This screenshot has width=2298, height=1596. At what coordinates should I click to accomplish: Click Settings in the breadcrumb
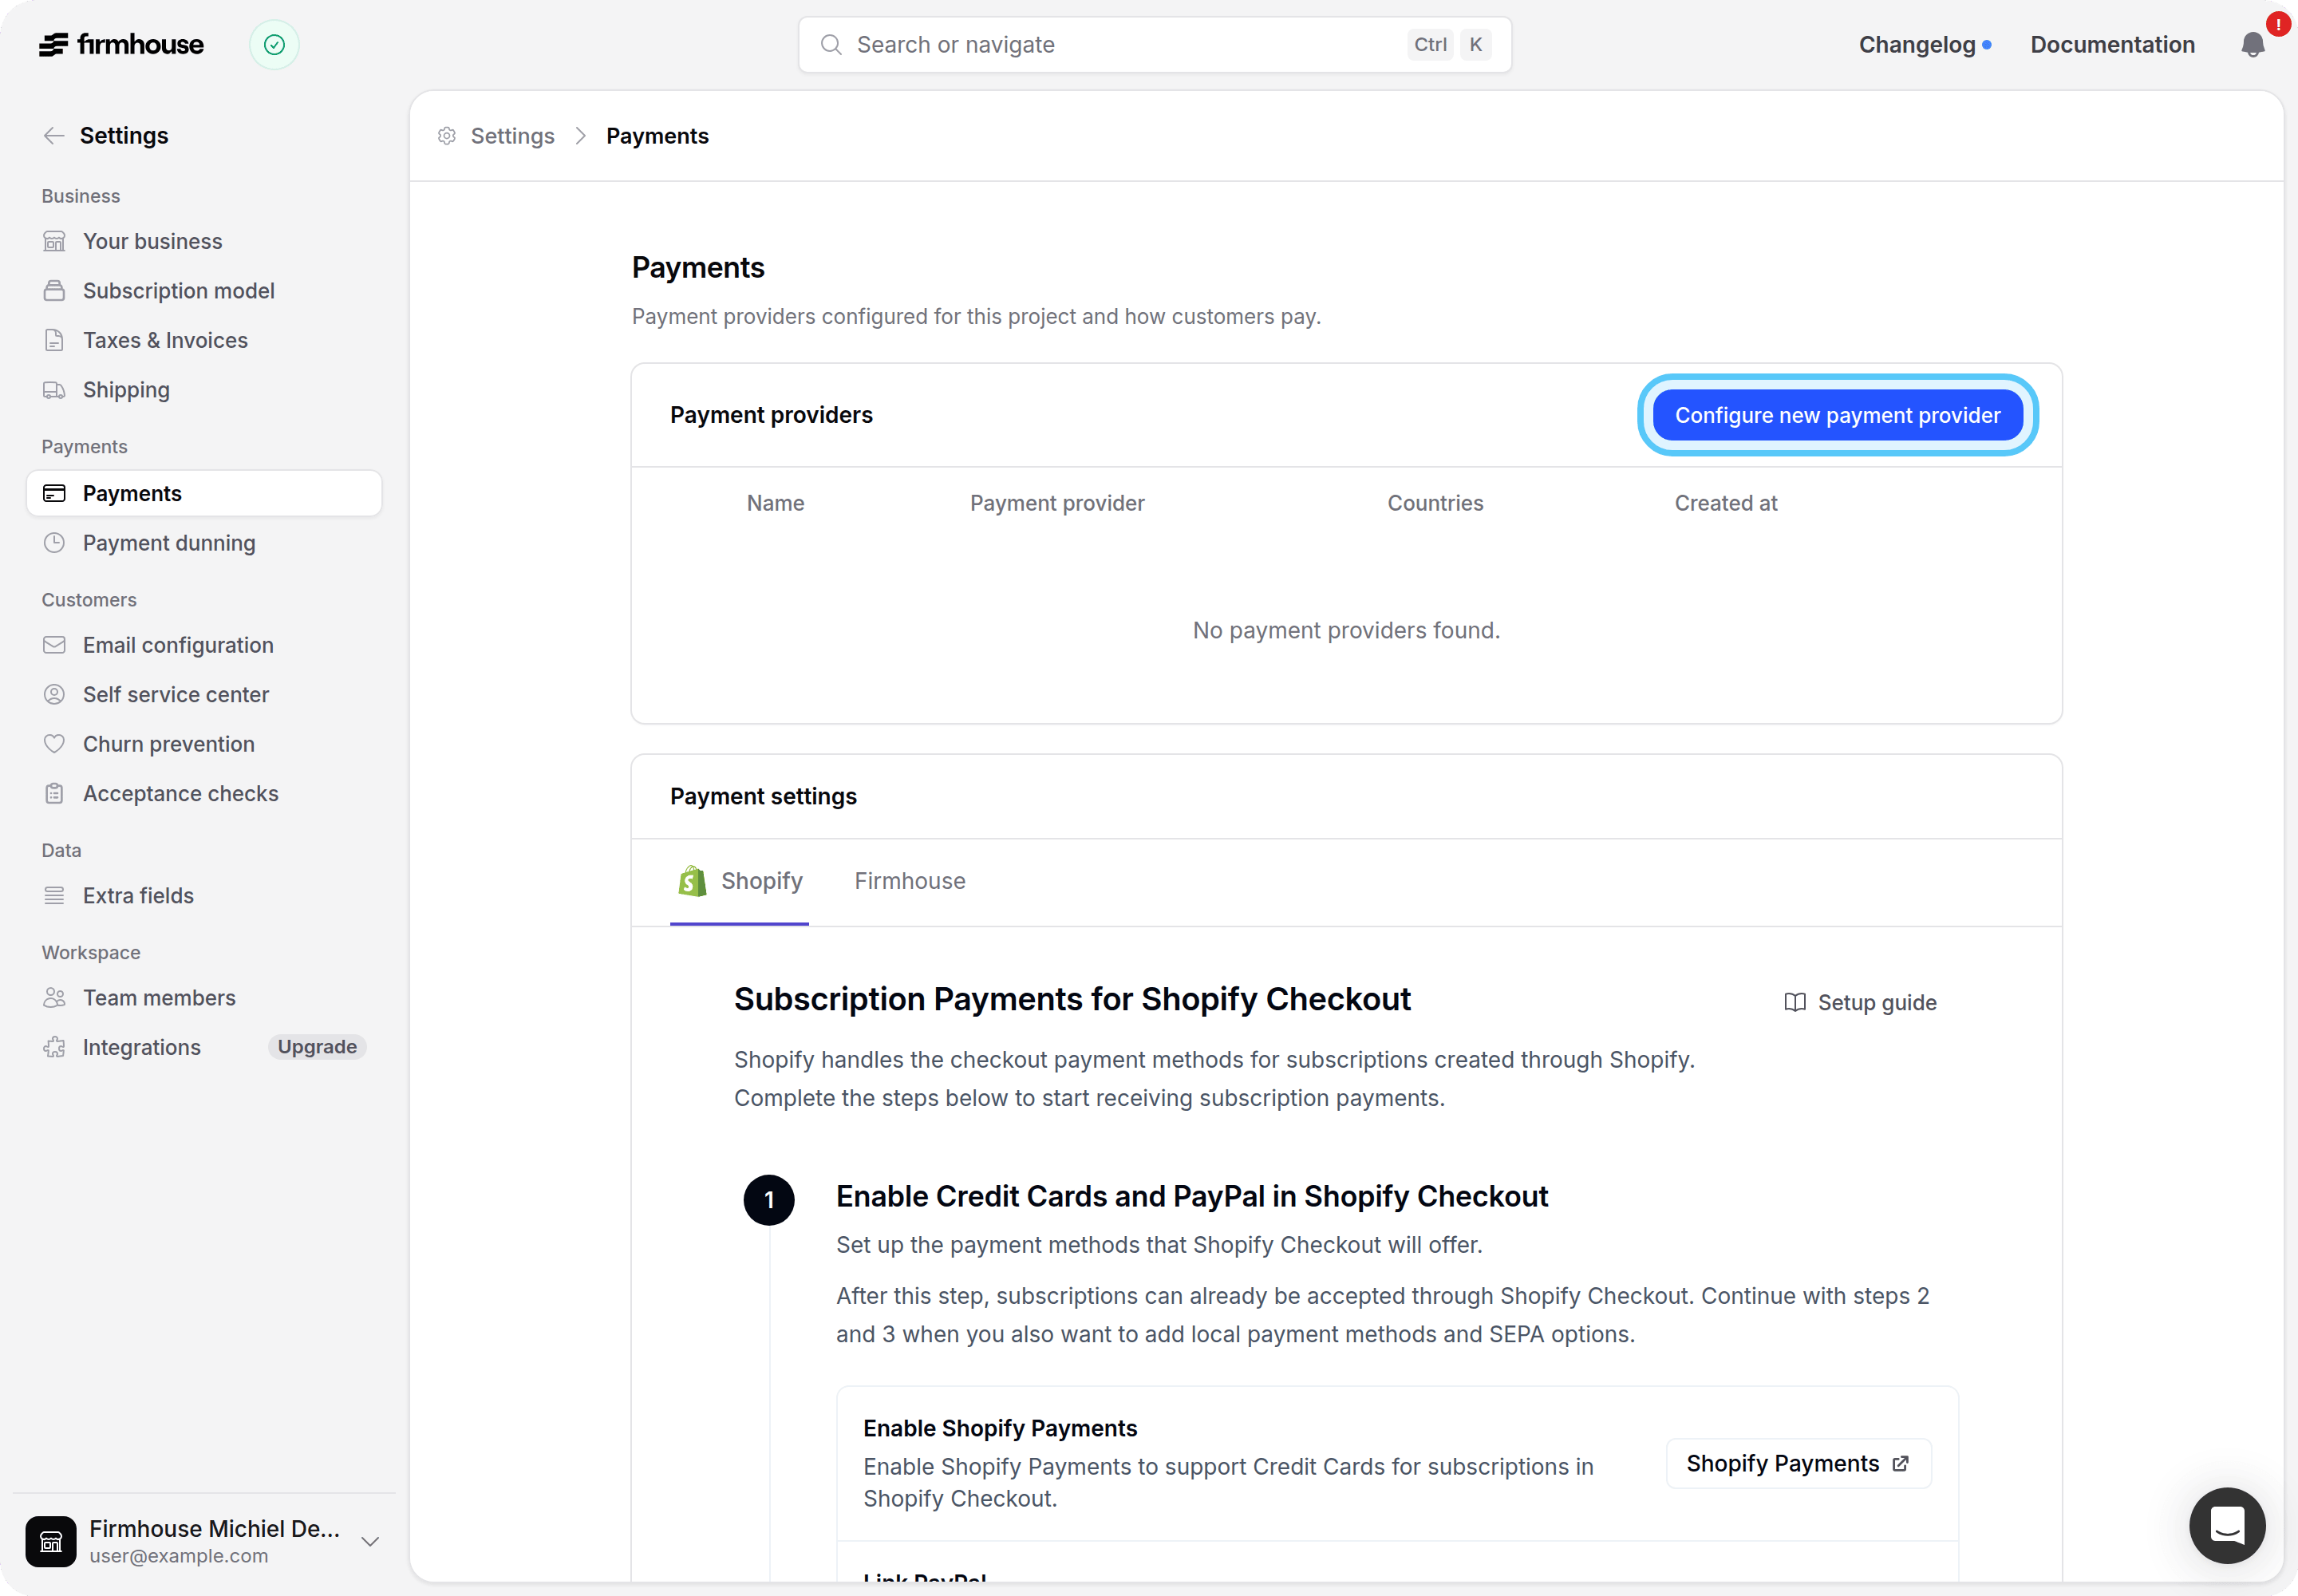(512, 136)
